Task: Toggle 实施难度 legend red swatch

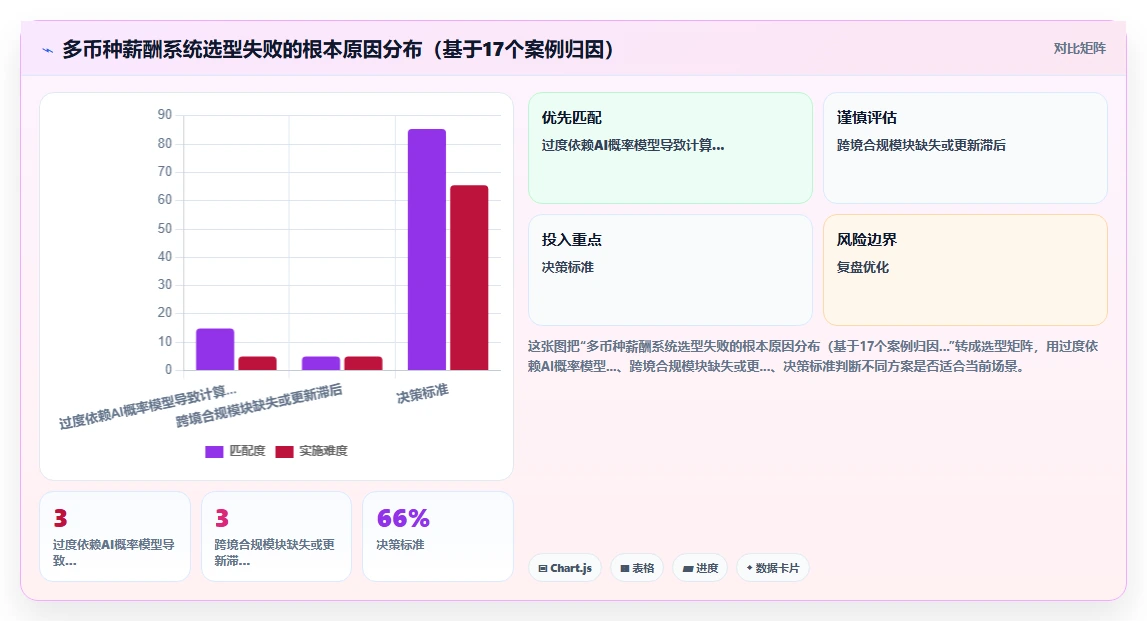Action: (284, 451)
